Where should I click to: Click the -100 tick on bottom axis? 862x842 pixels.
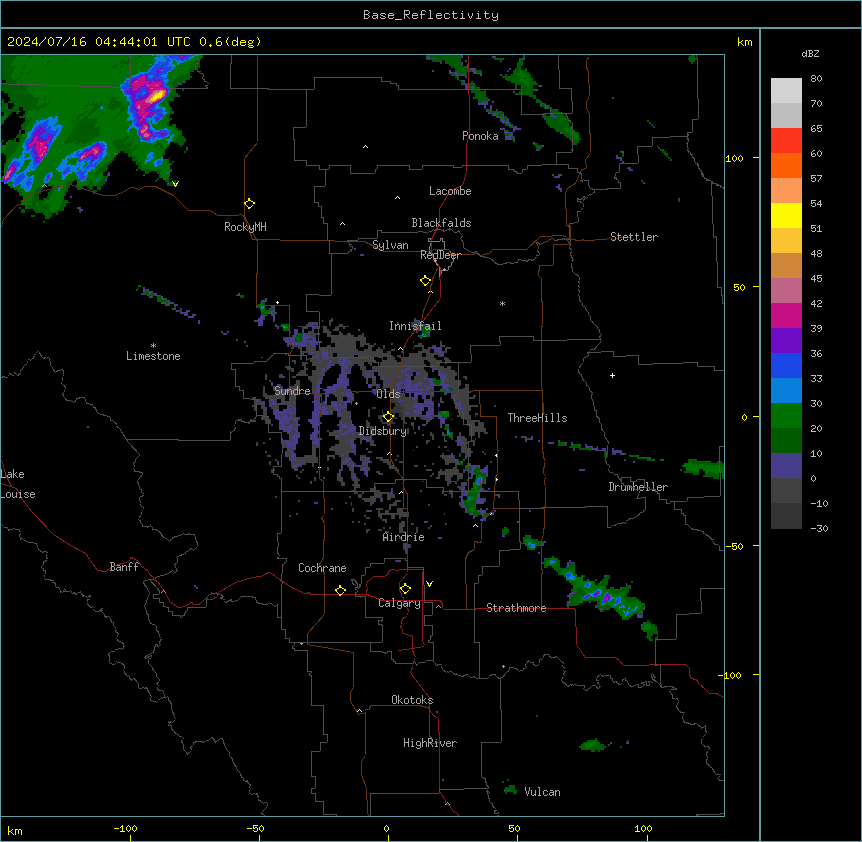125,828
